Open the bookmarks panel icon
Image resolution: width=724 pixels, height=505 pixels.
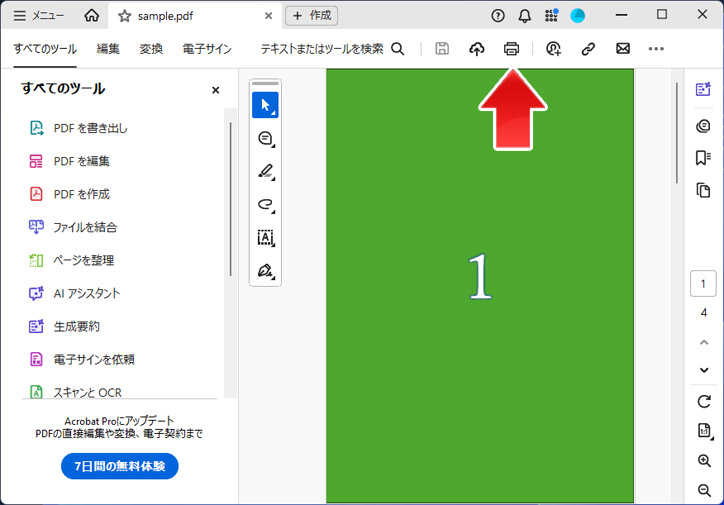pyautogui.click(x=703, y=157)
